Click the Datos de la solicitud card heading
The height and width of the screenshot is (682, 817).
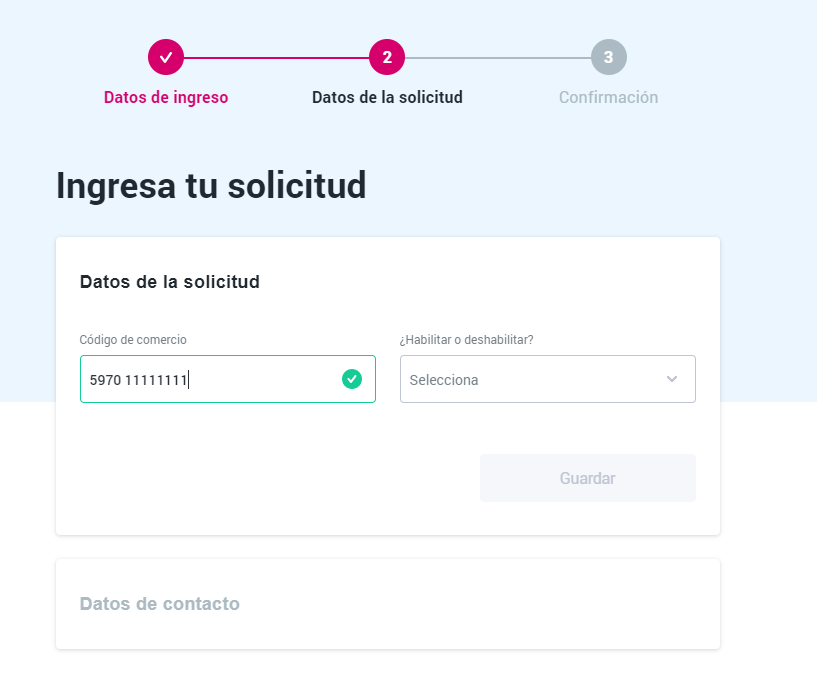coord(169,282)
